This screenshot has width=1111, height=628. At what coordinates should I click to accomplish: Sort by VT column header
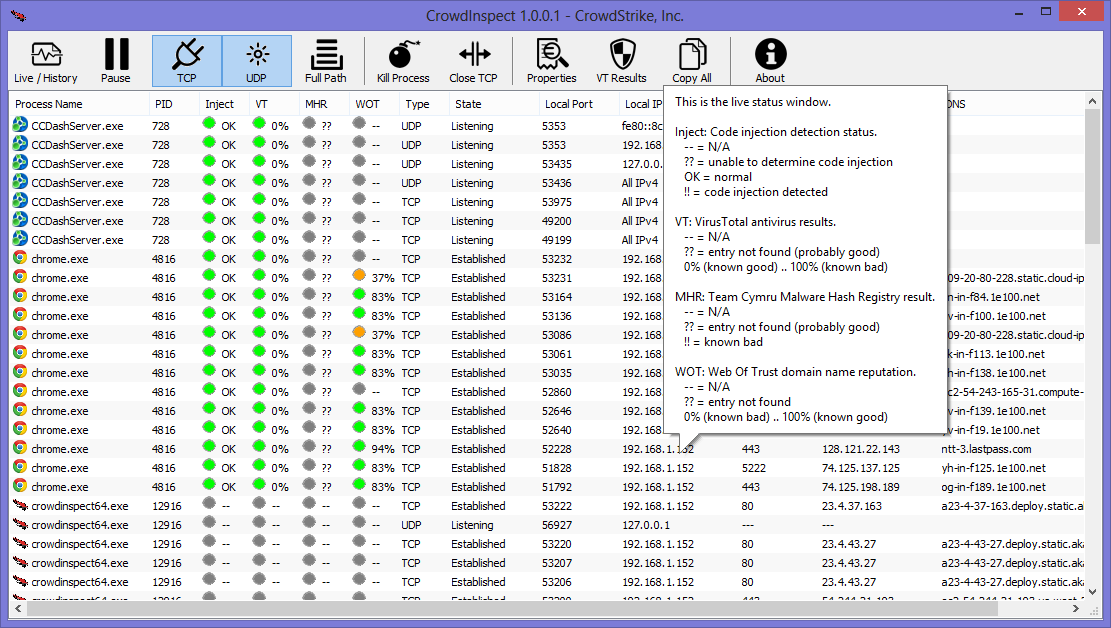(275, 104)
